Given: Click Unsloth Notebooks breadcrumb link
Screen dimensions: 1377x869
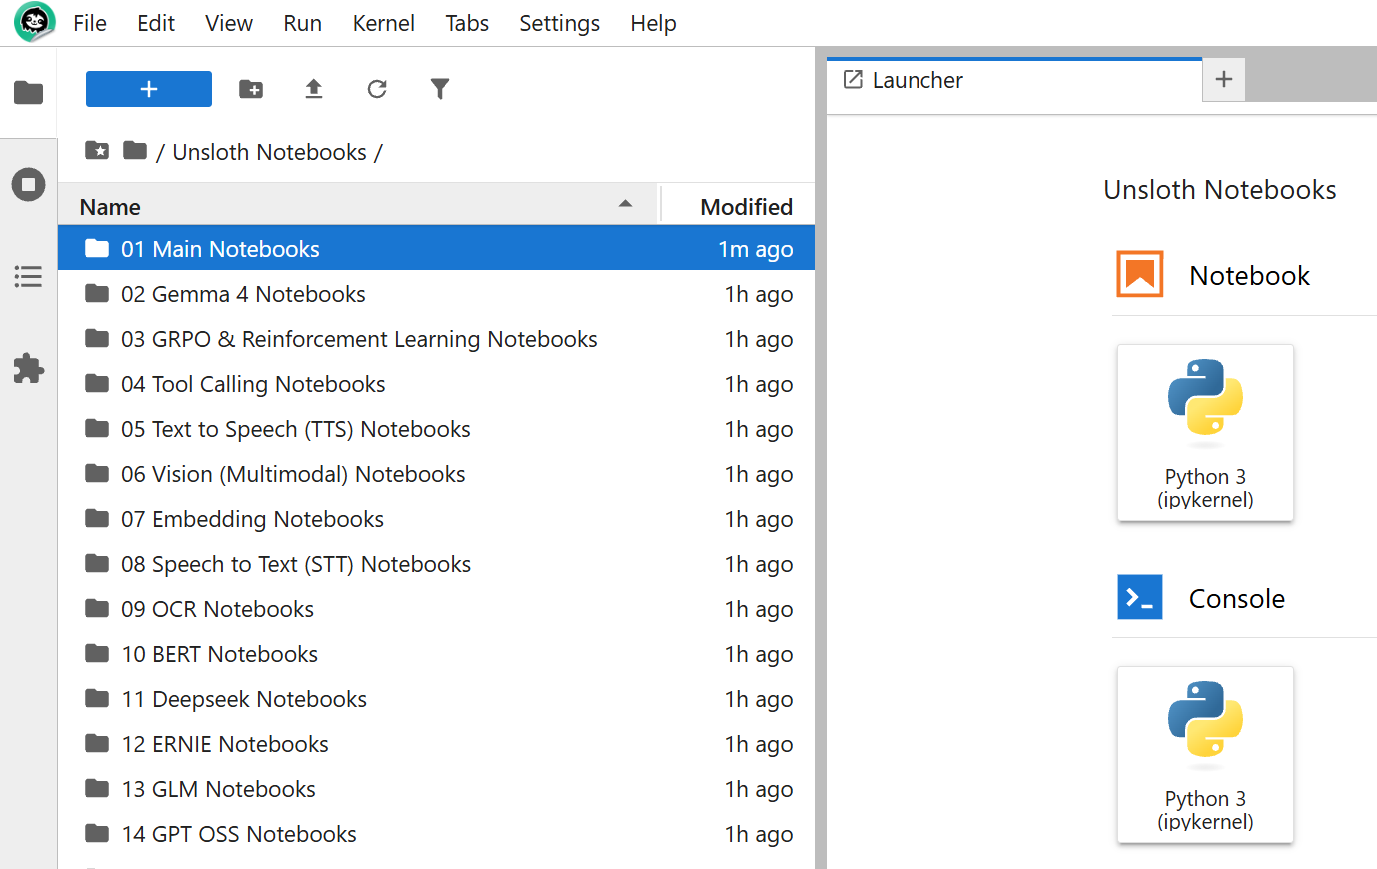Looking at the screenshot, I should [x=269, y=152].
